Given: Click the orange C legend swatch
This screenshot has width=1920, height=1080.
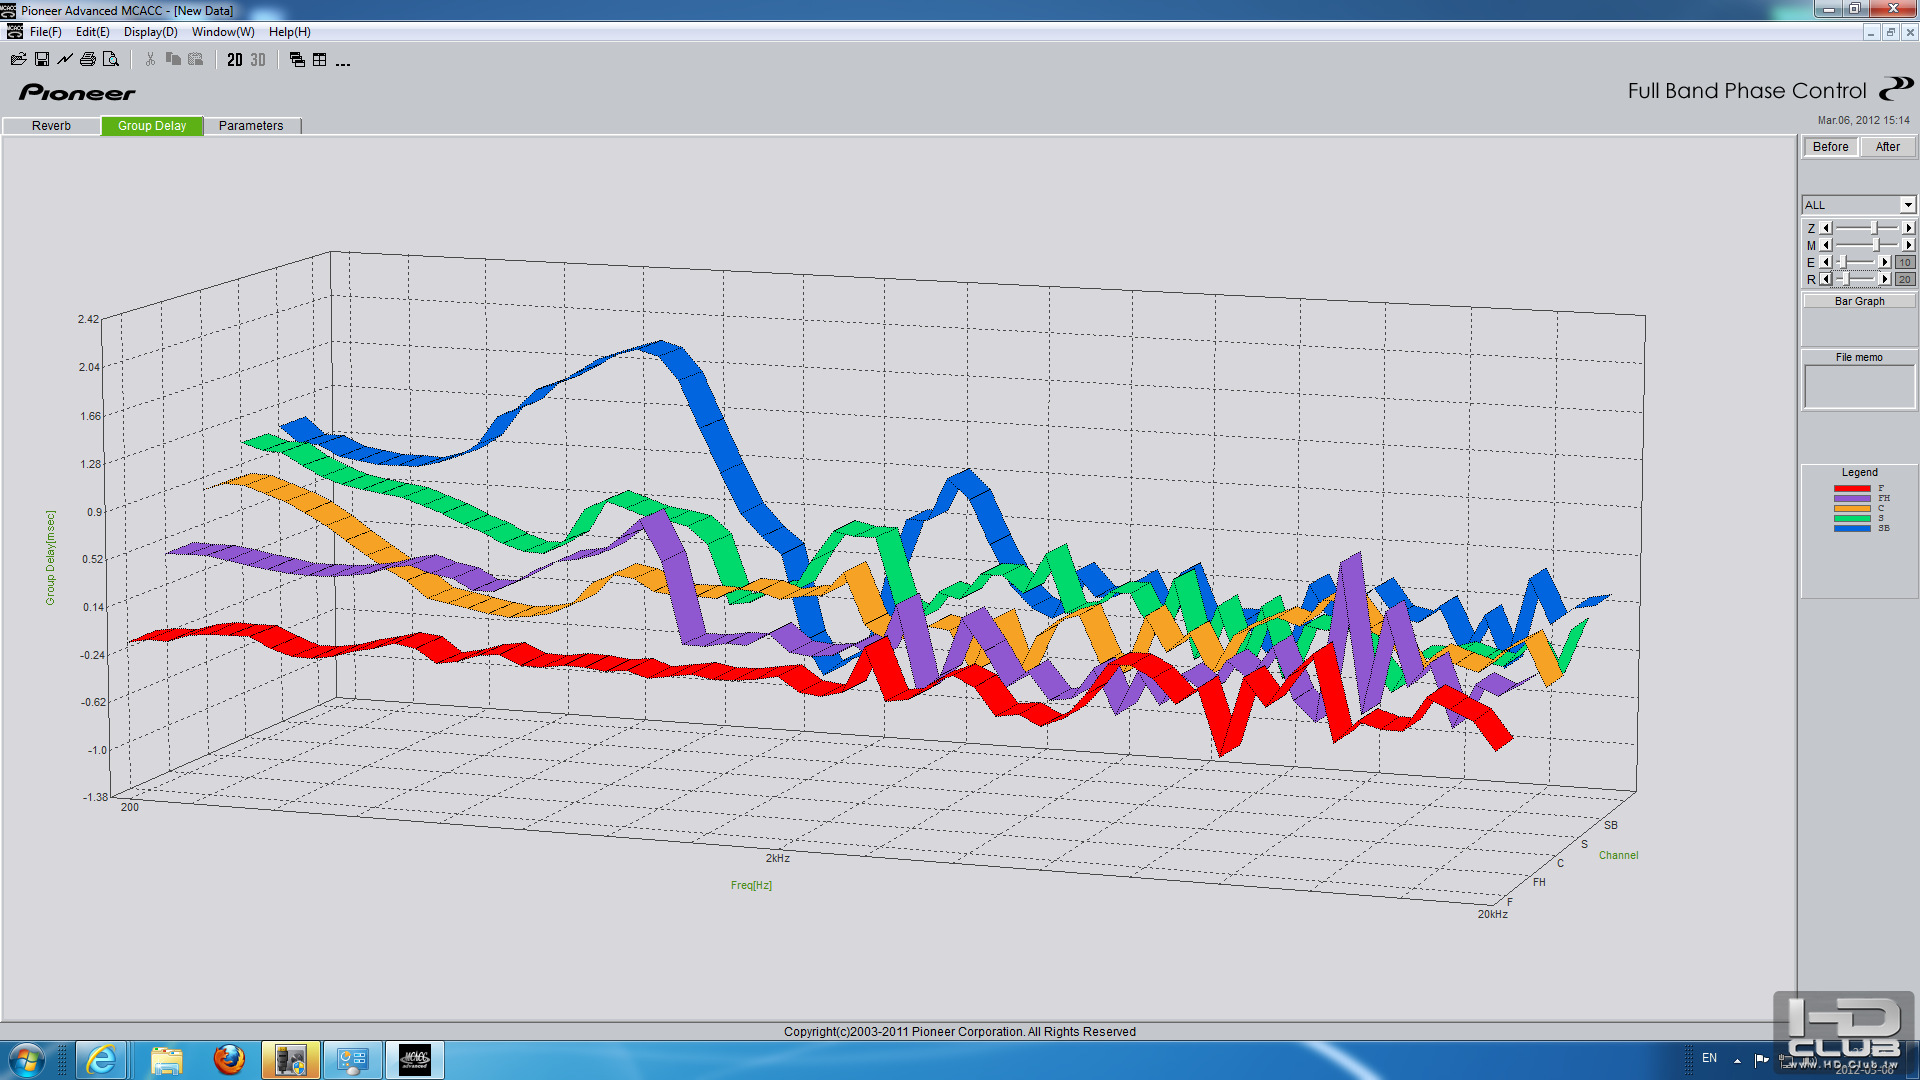Looking at the screenshot, I should [x=1851, y=508].
